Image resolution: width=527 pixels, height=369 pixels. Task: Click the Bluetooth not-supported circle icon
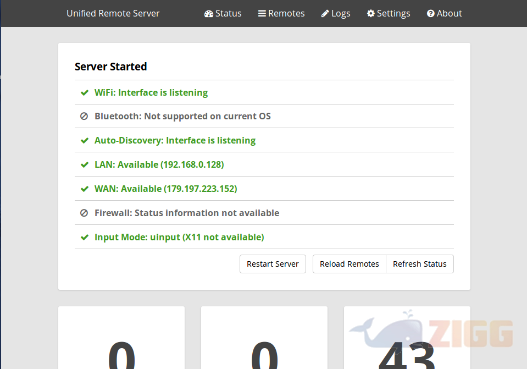pyautogui.click(x=84, y=116)
